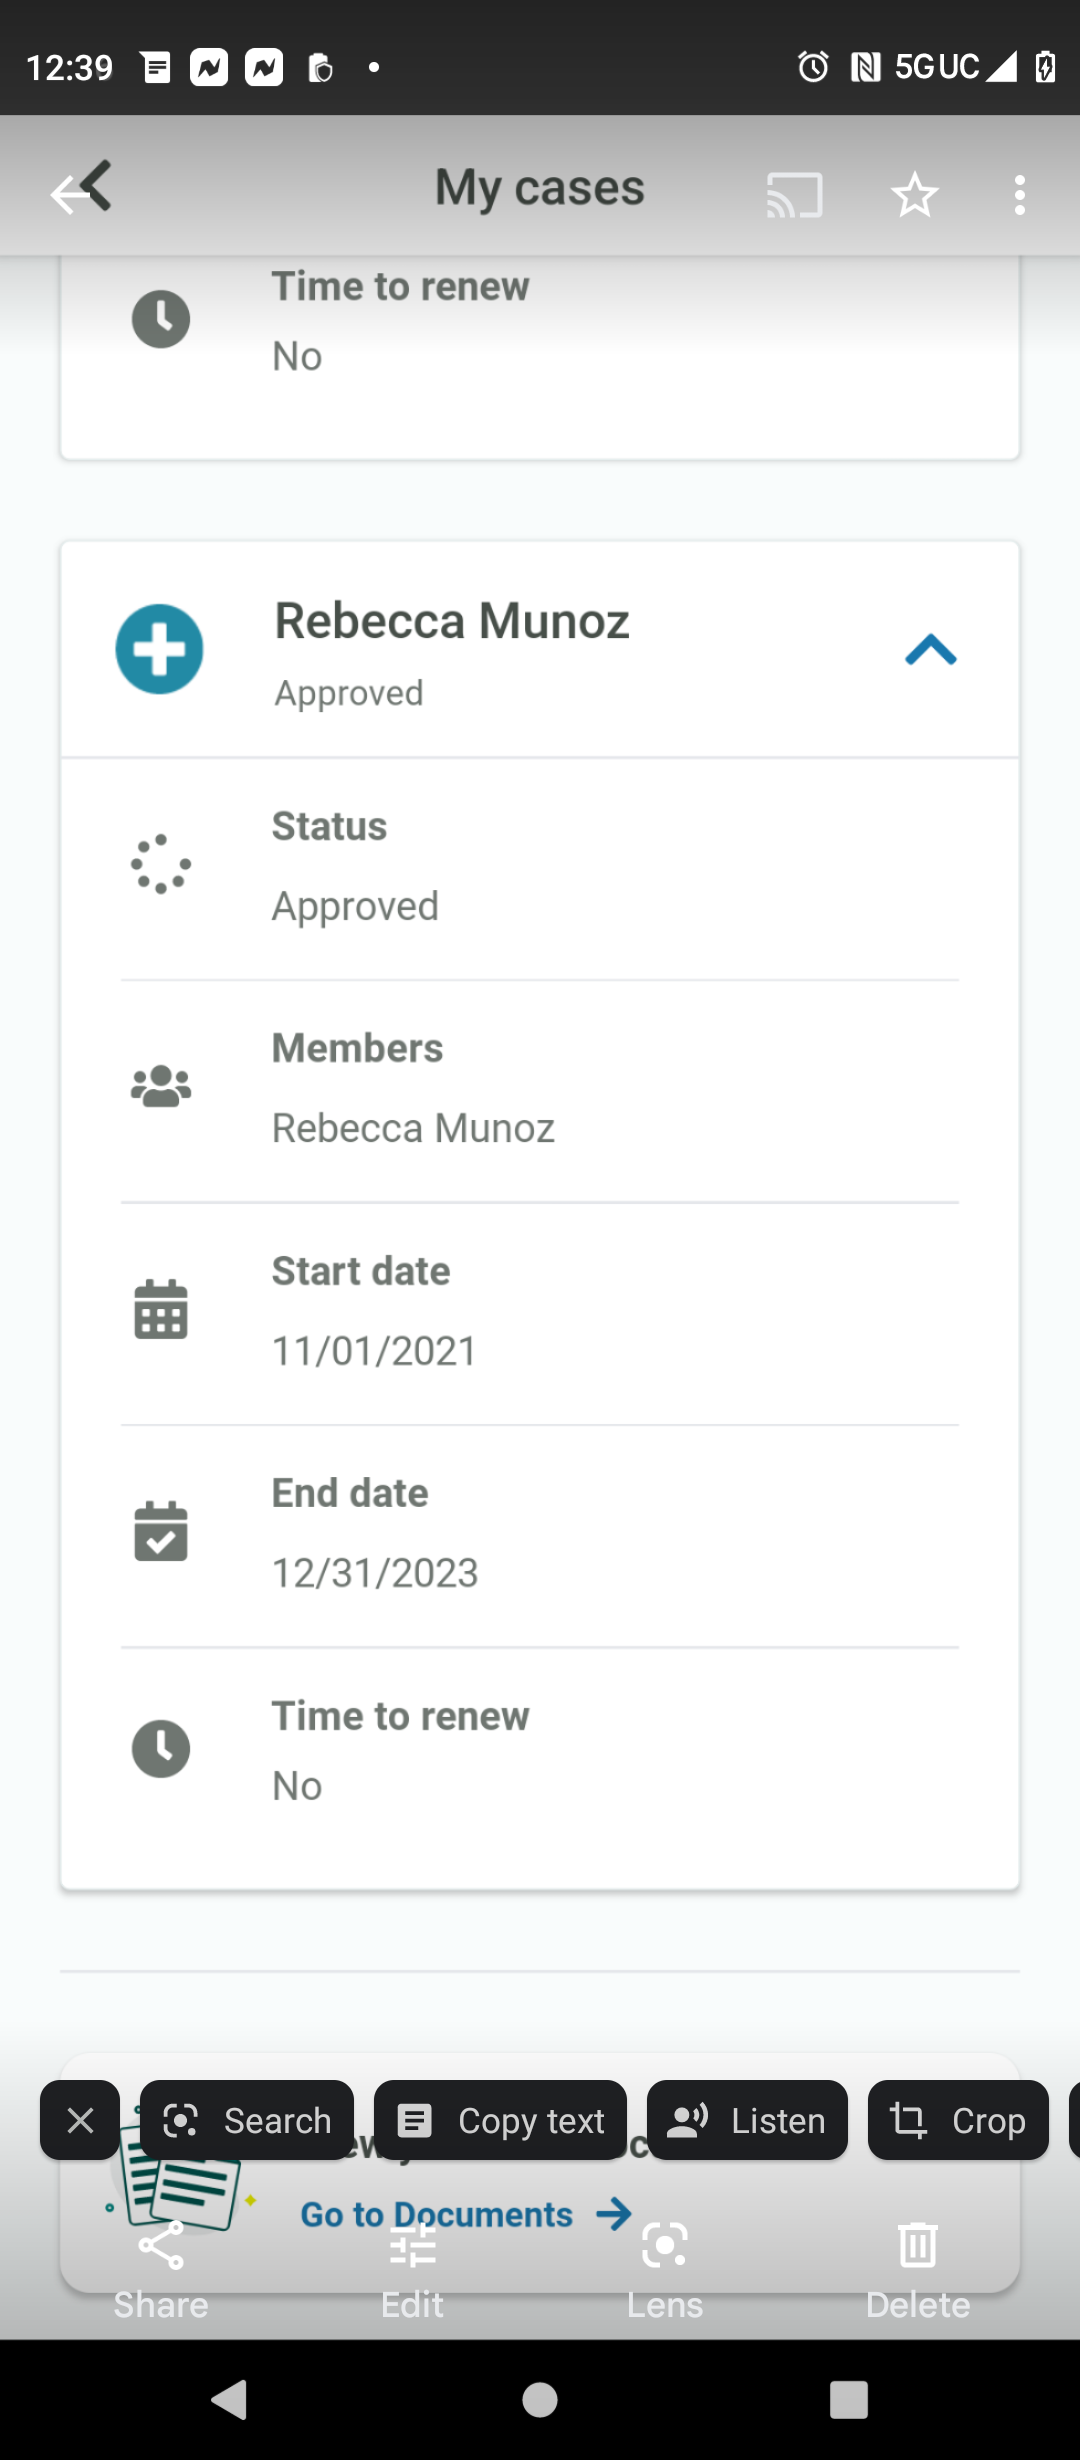This screenshot has width=1080, height=2460.
Task: Tap the Status spinner icon
Action: 160,864
